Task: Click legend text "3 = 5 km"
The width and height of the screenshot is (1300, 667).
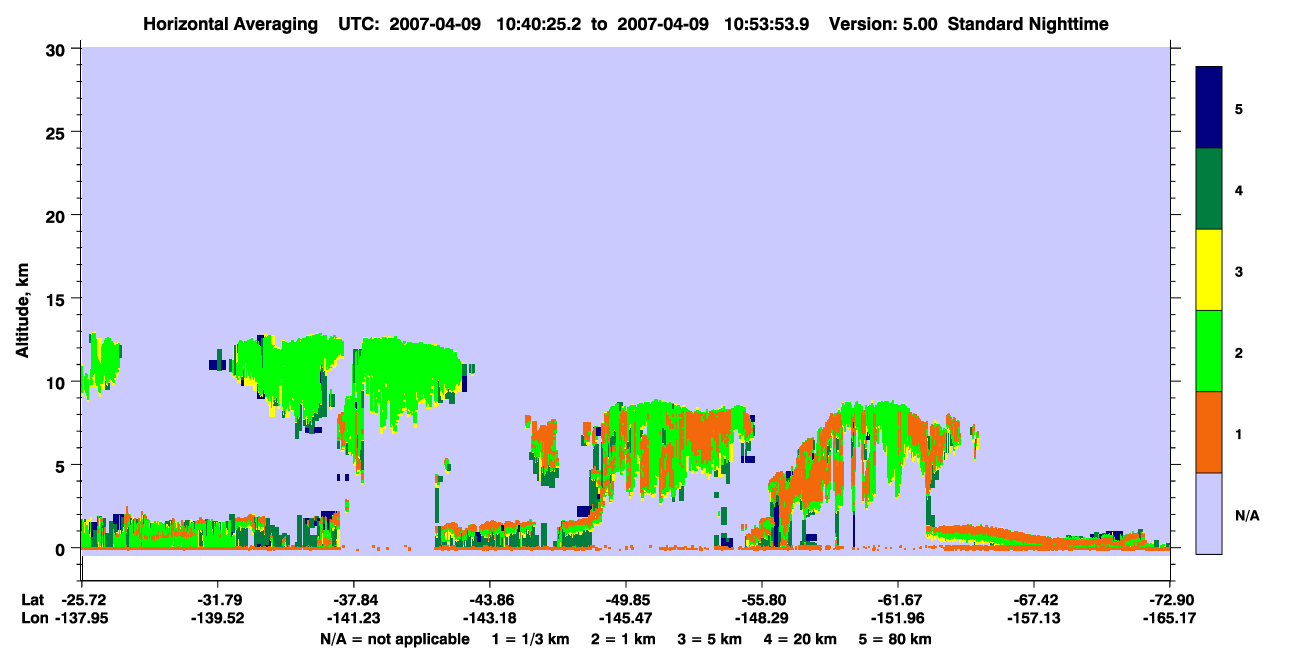Action: coord(710,638)
